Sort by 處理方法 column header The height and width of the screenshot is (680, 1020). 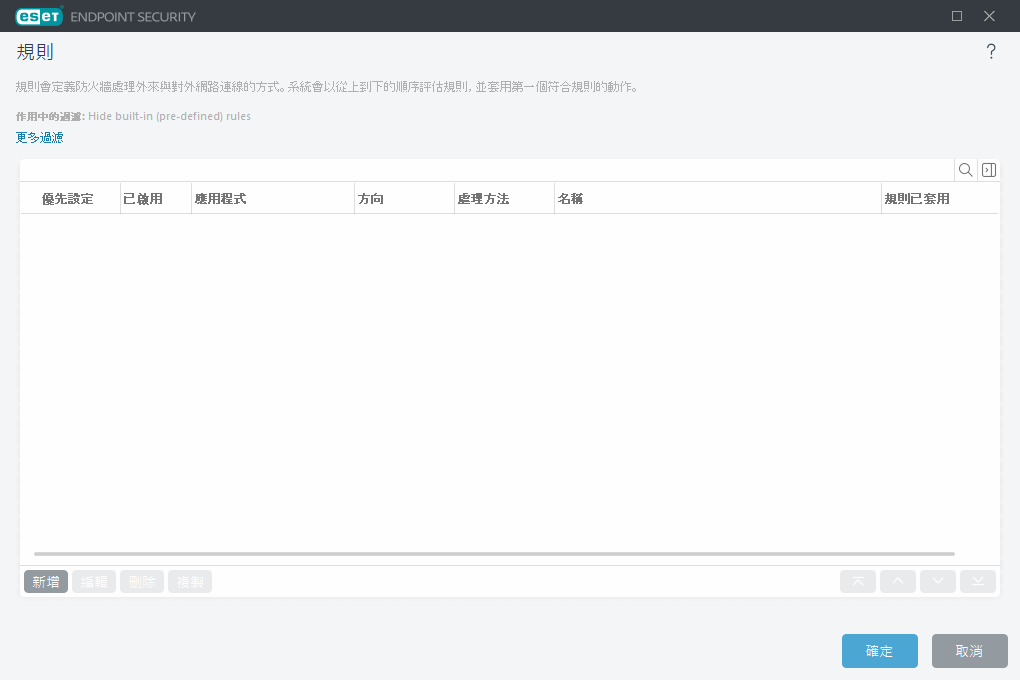coord(483,199)
